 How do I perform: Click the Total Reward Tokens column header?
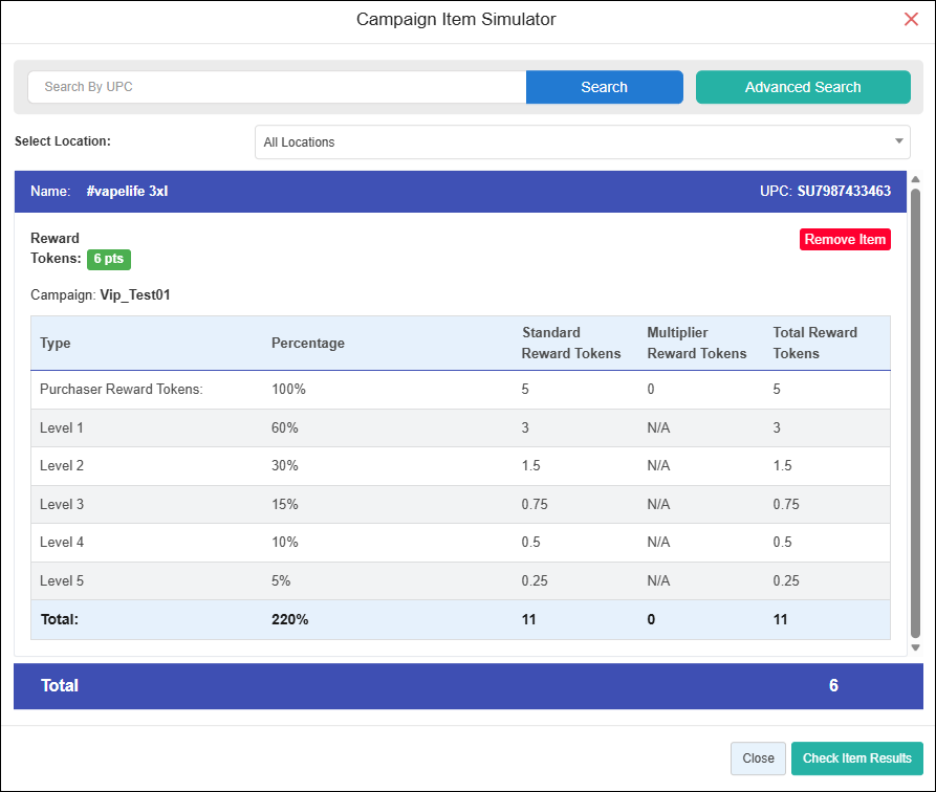(x=814, y=343)
